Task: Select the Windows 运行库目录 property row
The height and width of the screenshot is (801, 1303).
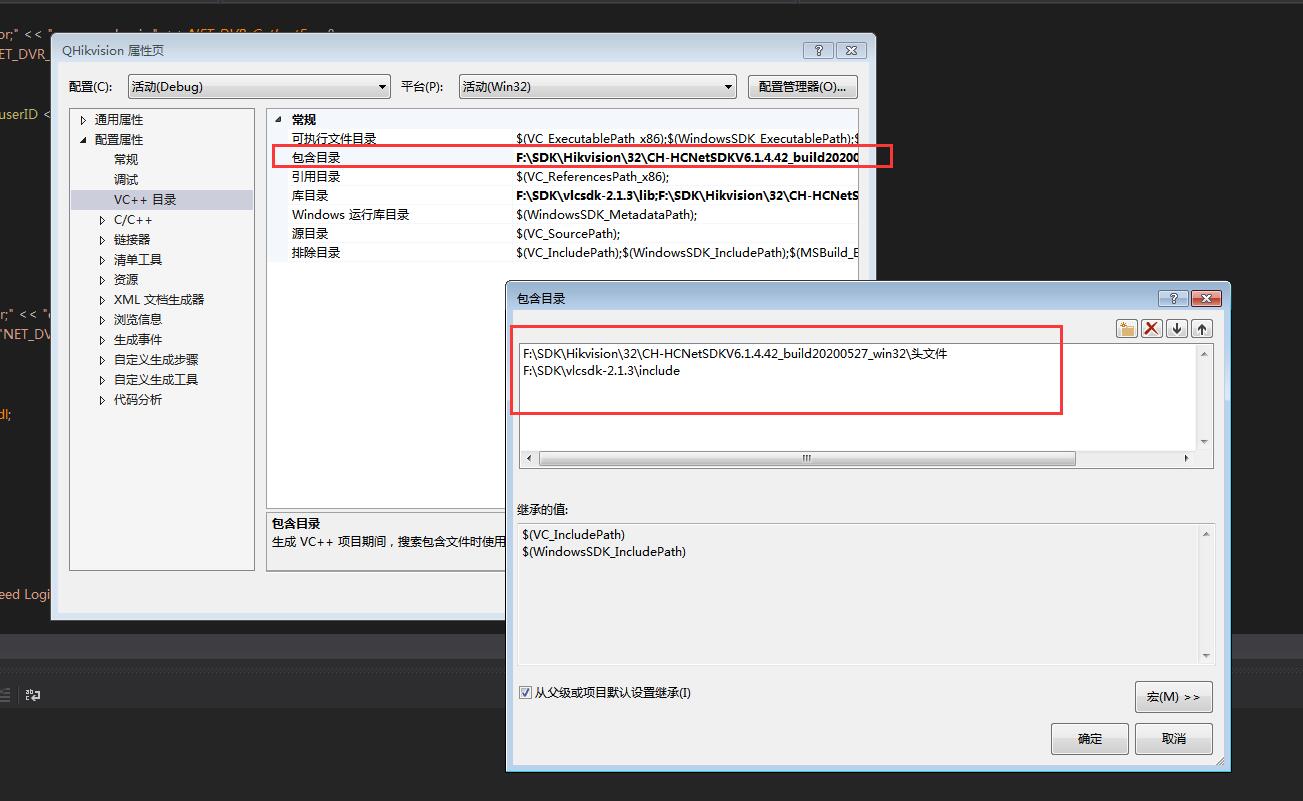Action: click(564, 215)
